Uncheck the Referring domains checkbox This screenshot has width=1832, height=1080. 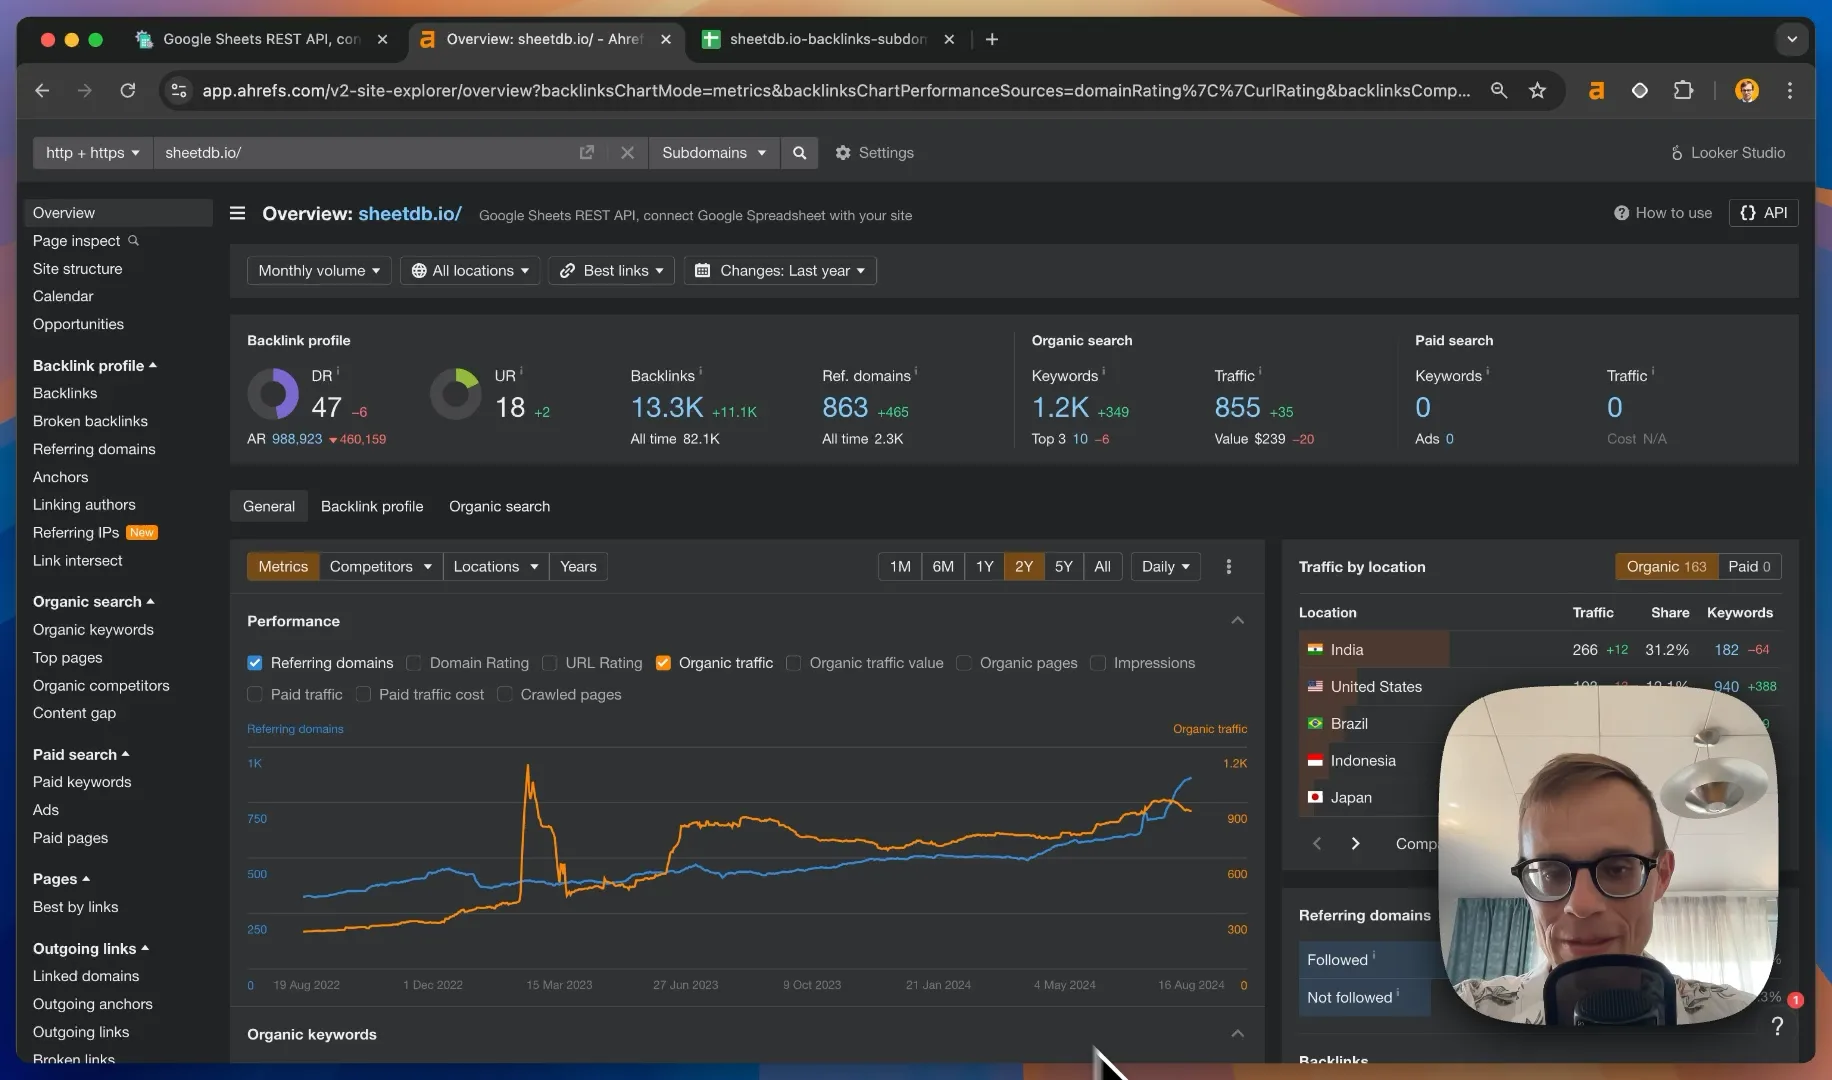(x=255, y=663)
